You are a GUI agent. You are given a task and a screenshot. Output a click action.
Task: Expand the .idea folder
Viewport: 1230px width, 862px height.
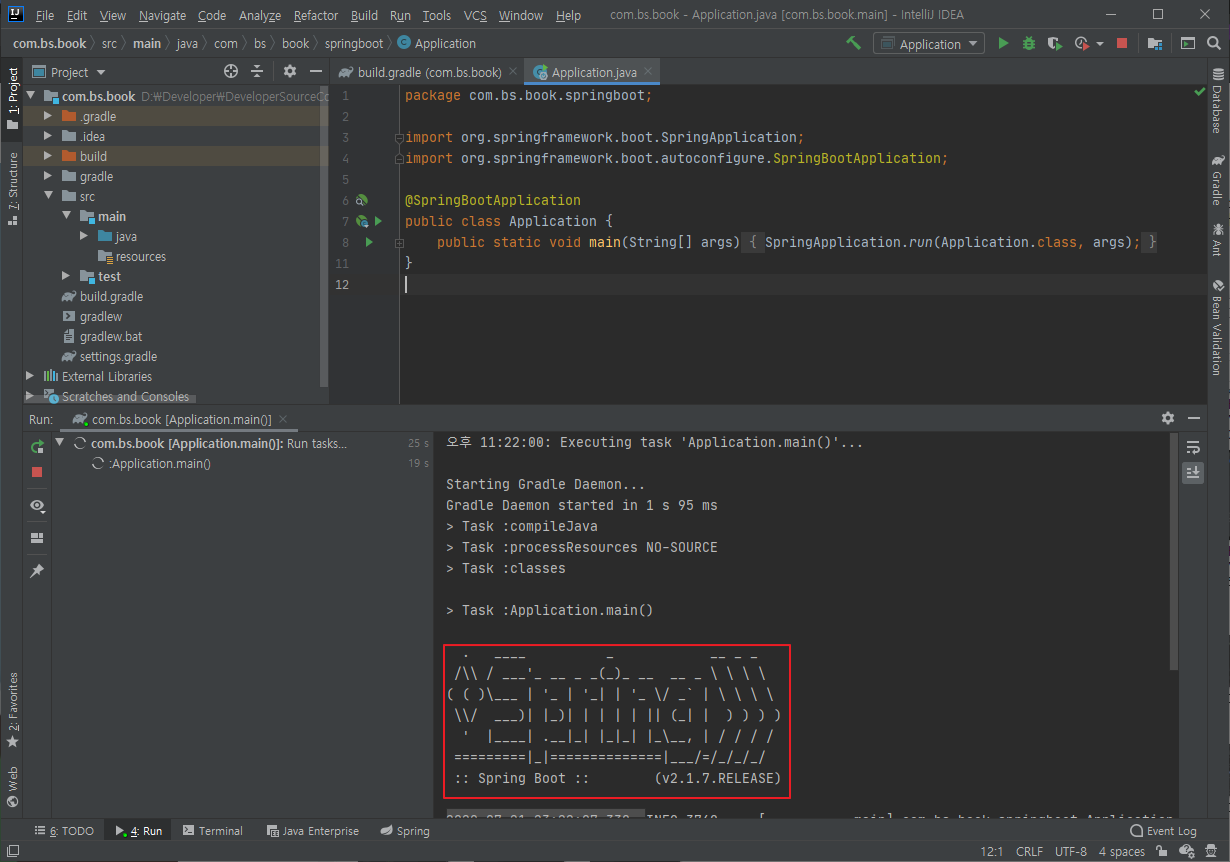click(x=47, y=136)
